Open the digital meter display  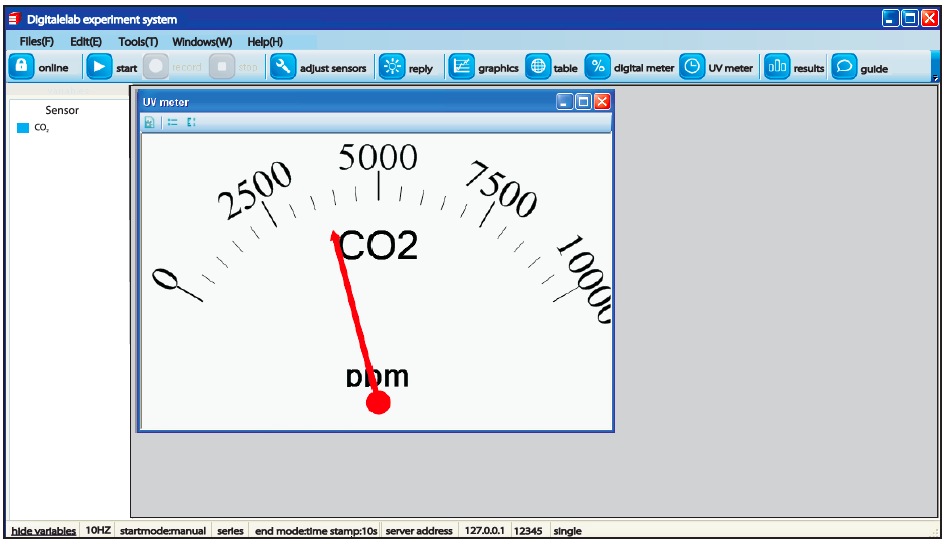coord(597,67)
